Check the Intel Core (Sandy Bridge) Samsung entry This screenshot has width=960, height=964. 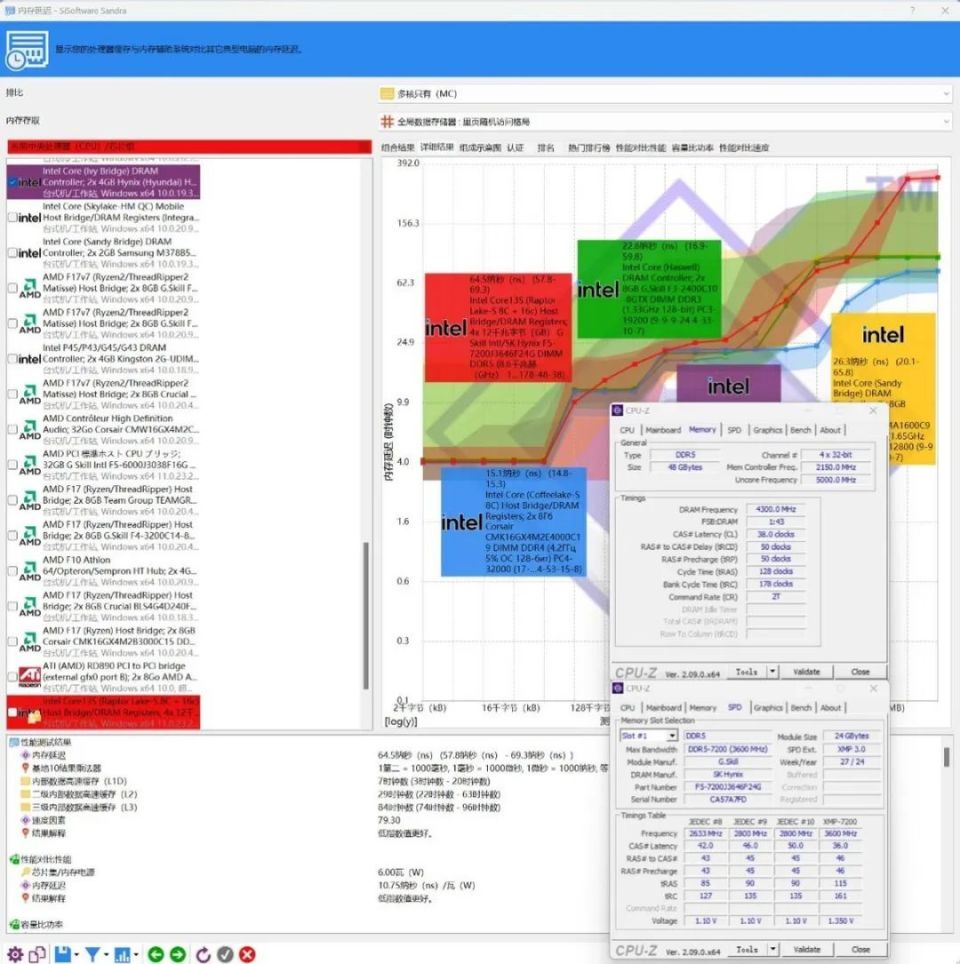12,253
